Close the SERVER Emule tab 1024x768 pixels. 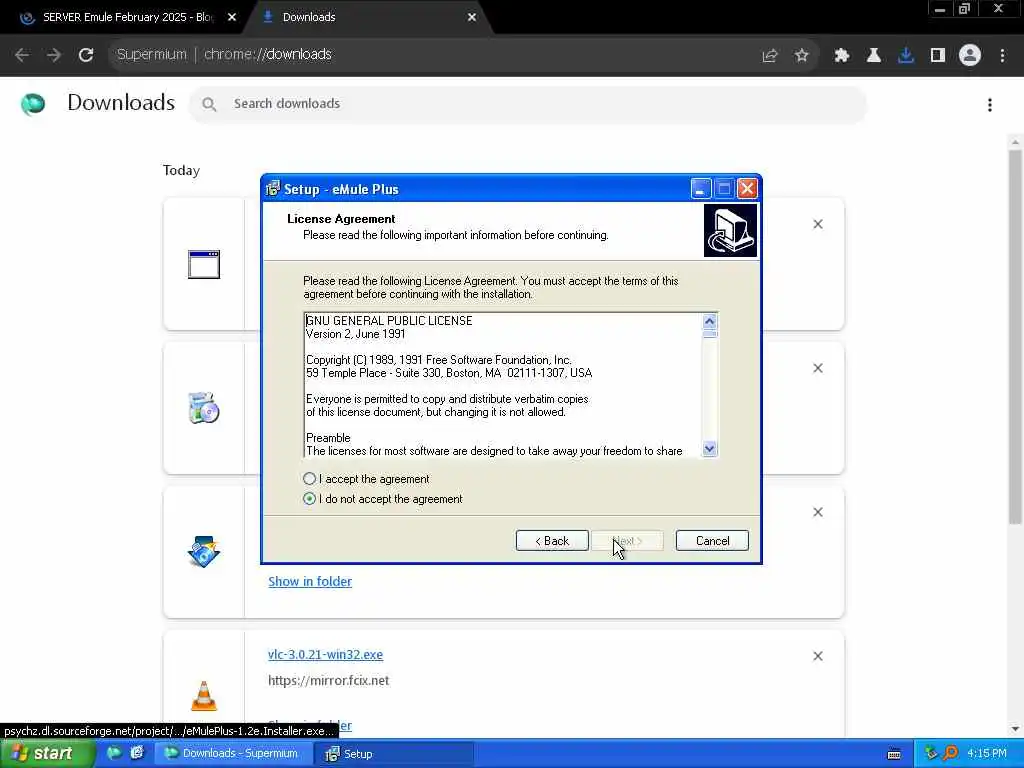(x=232, y=18)
